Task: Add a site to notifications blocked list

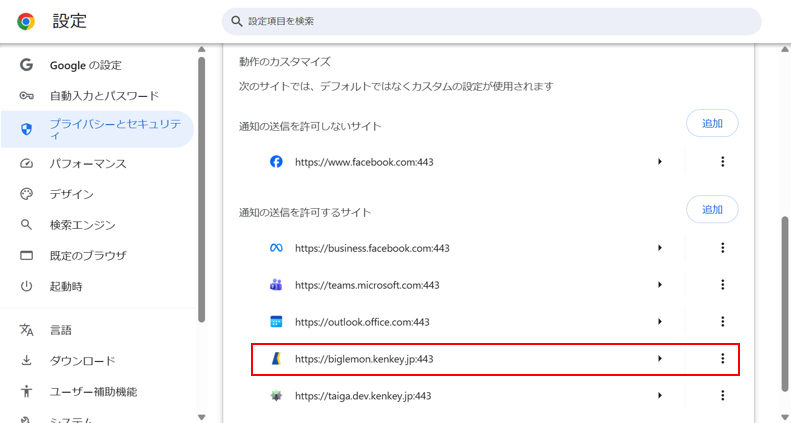Action: click(712, 124)
